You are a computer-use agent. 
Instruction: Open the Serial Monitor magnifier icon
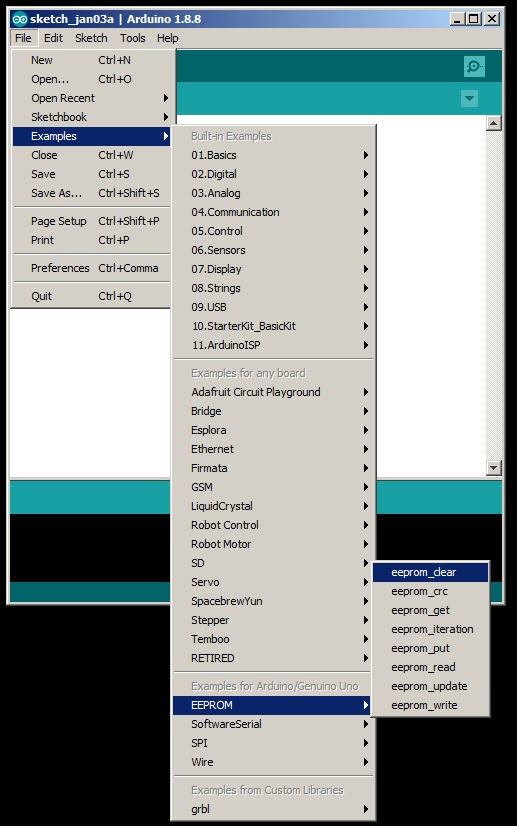tap(474, 66)
